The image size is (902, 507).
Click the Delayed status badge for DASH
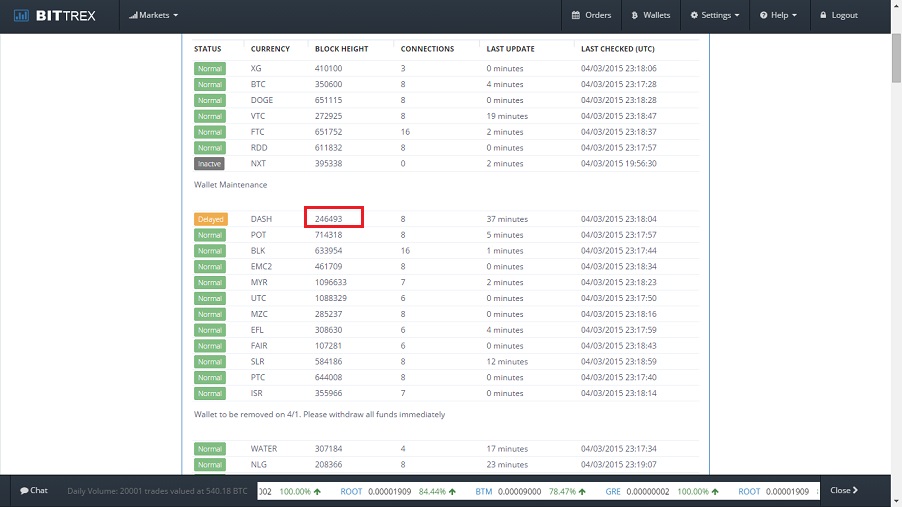(x=211, y=219)
